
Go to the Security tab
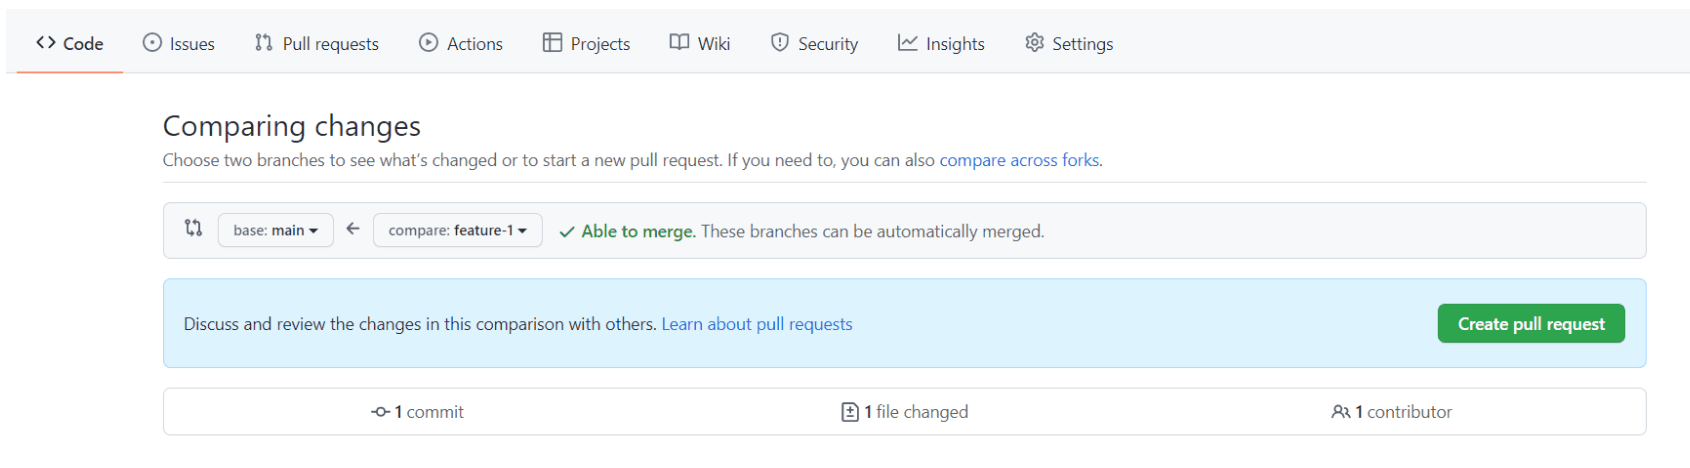[x=815, y=43]
